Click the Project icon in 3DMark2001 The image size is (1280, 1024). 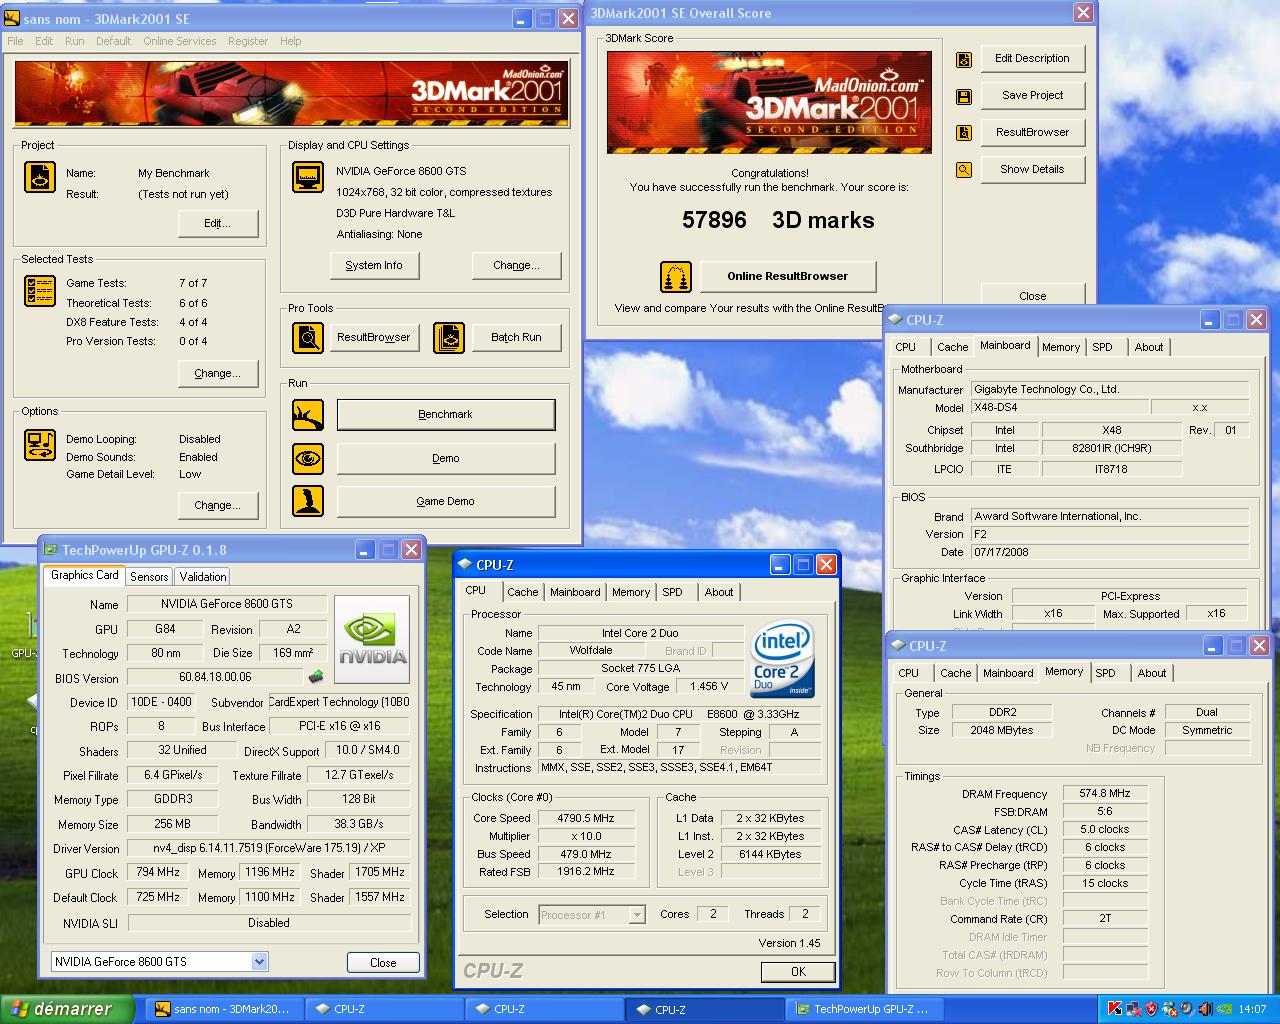pyautogui.click(x=39, y=177)
